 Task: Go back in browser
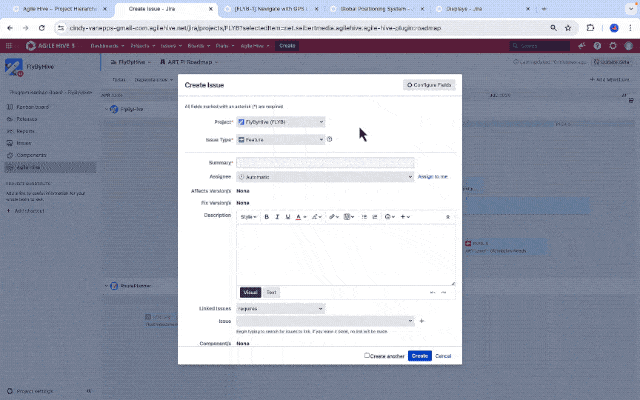coord(10,28)
